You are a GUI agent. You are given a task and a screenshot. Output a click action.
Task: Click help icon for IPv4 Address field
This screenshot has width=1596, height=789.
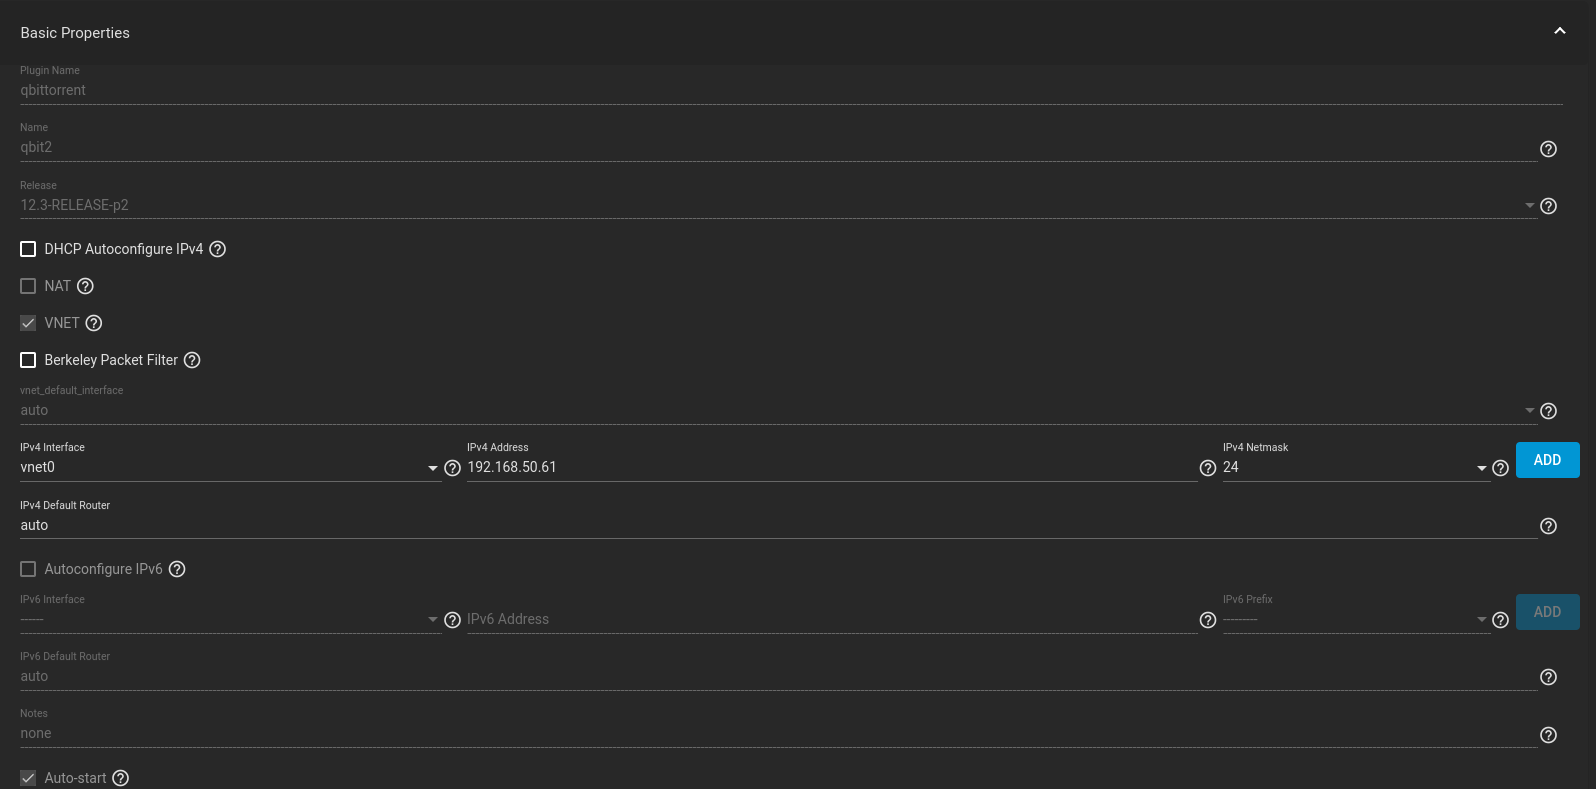coord(1207,468)
